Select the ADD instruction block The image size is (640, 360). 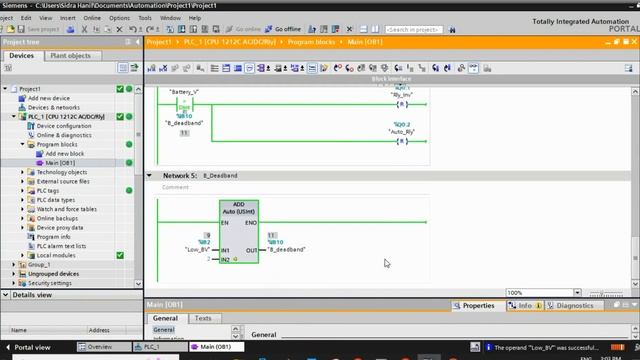click(x=239, y=231)
